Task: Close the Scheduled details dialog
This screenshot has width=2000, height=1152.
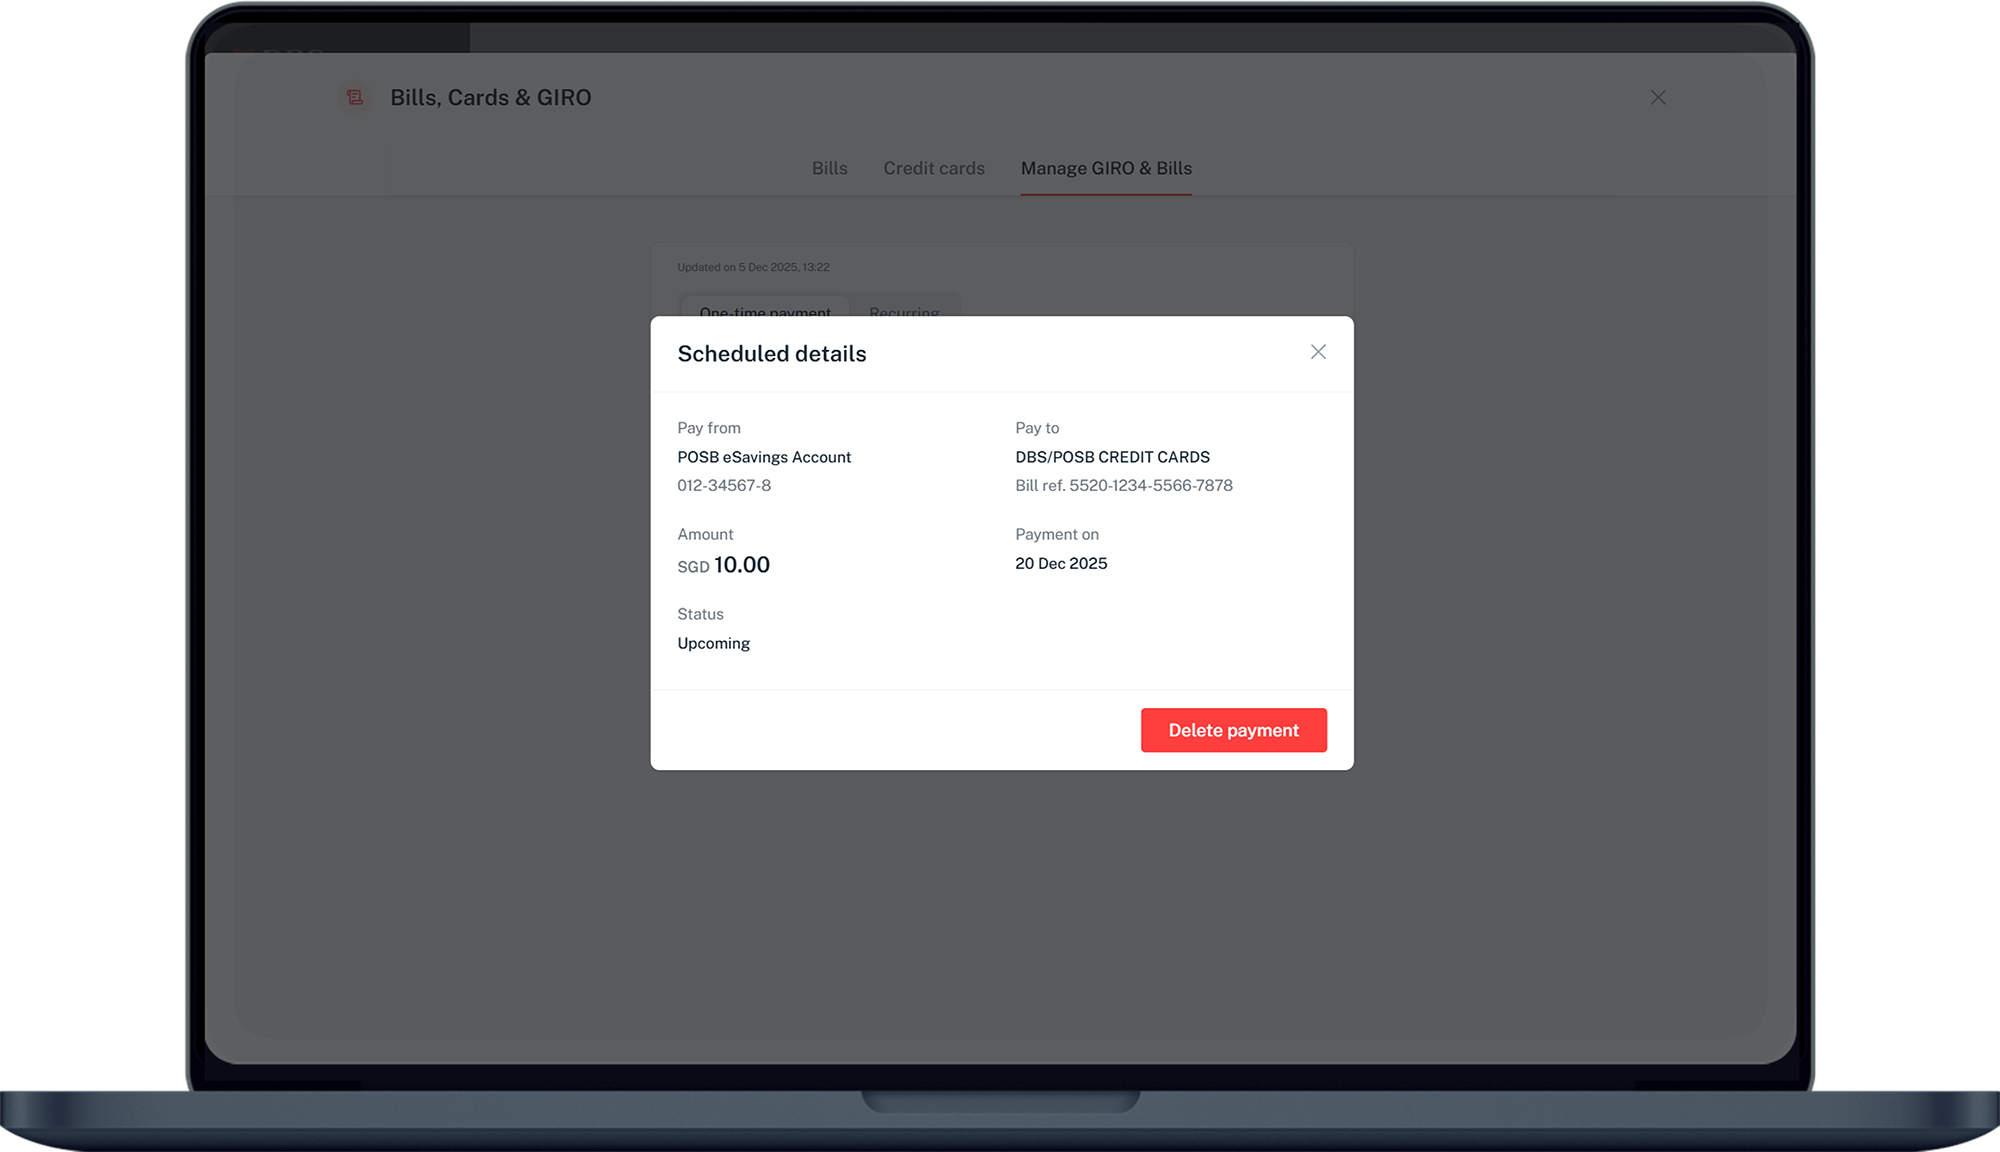Action: [1318, 352]
